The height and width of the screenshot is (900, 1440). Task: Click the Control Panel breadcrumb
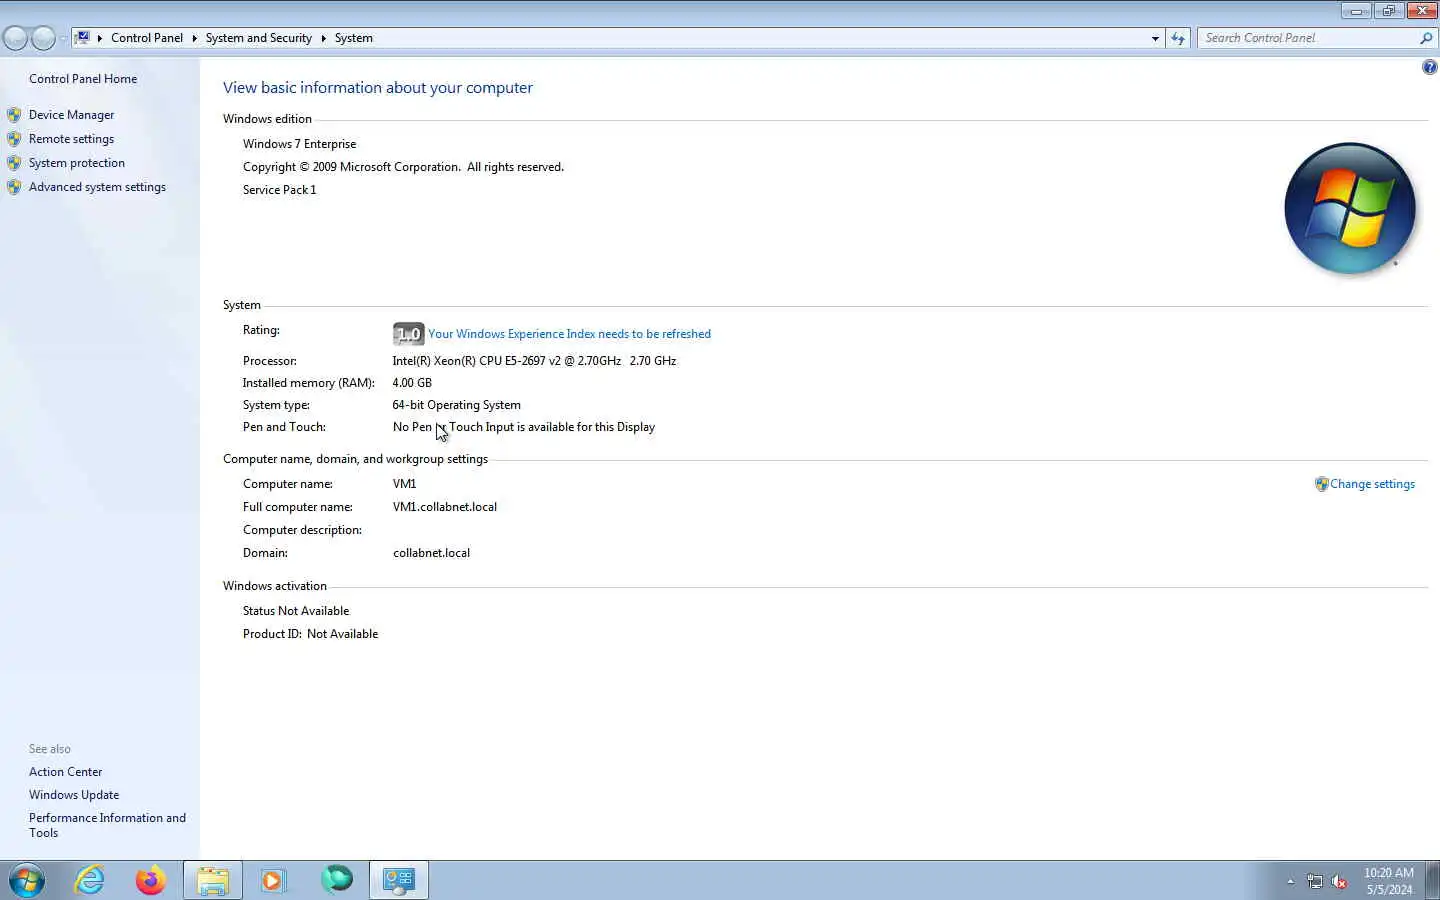coord(146,38)
